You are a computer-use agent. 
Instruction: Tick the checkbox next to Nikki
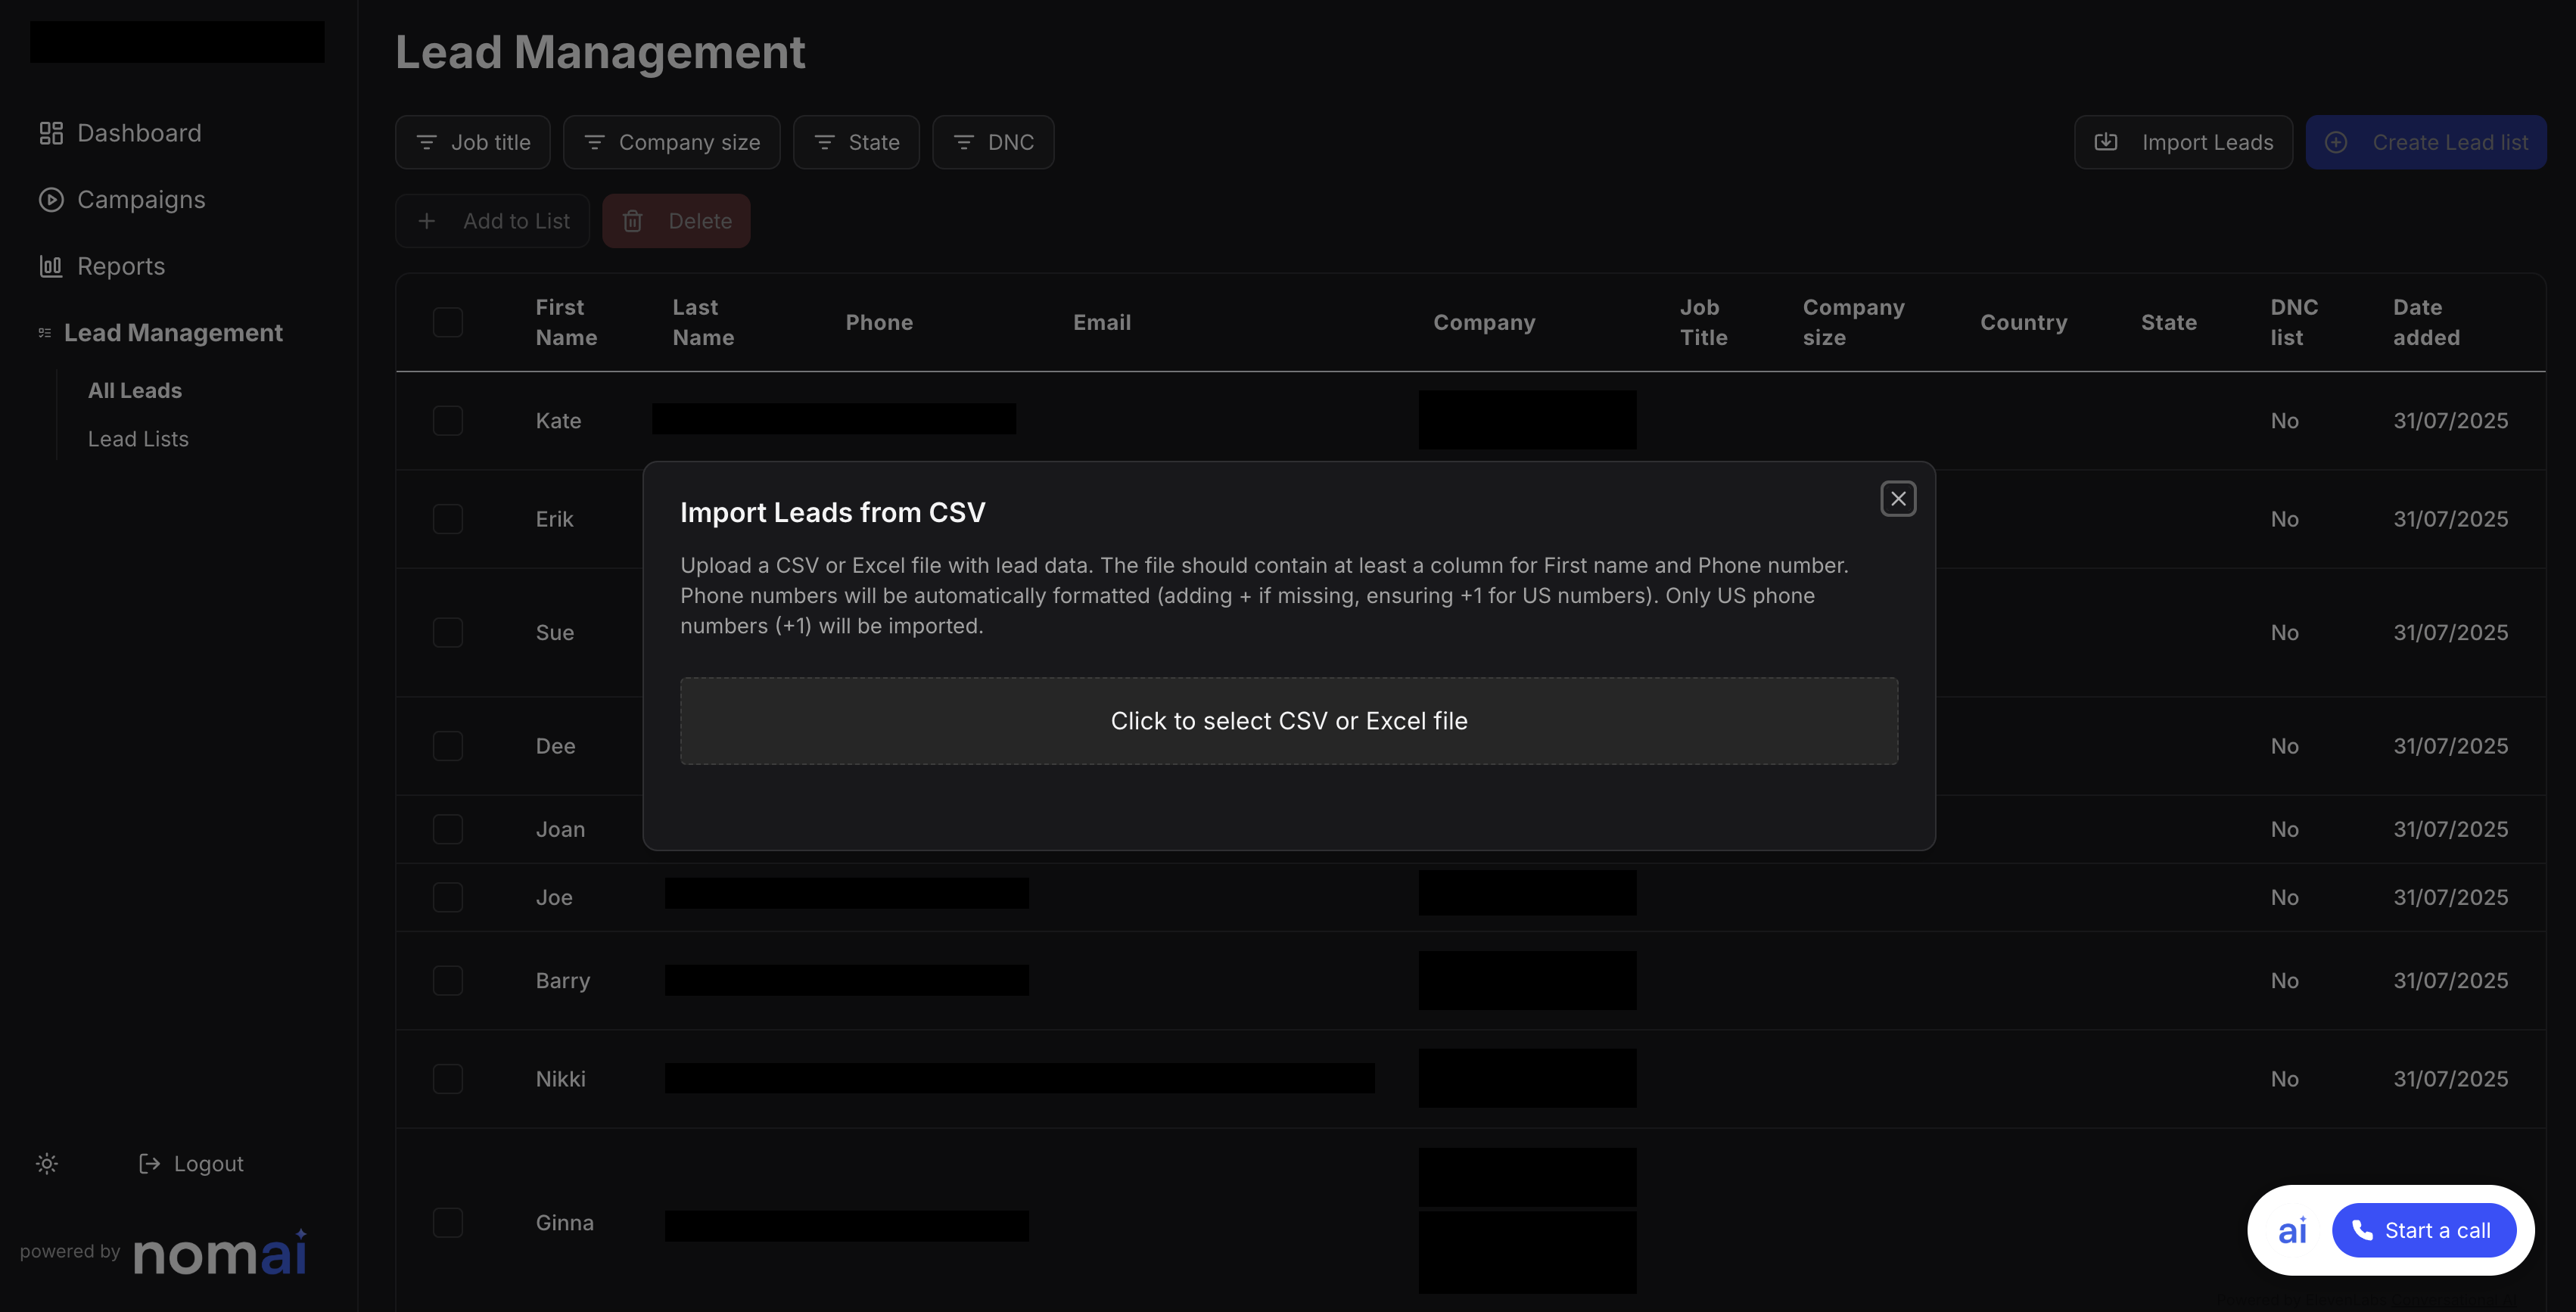tap(448, 1078)
